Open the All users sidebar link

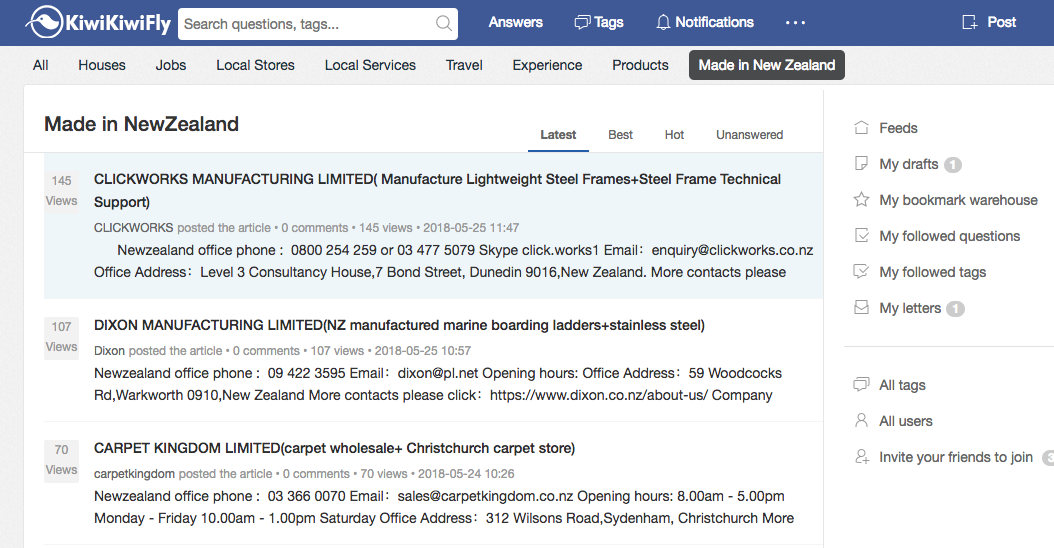point(905,421)
